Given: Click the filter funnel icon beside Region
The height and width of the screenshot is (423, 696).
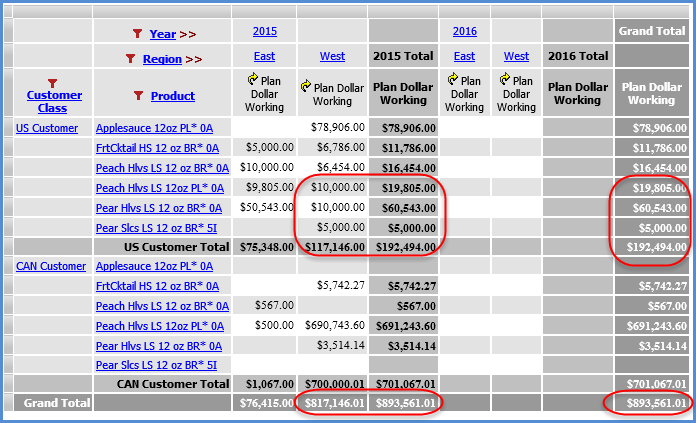Looking at the screenshot, I should coord(130,59).
